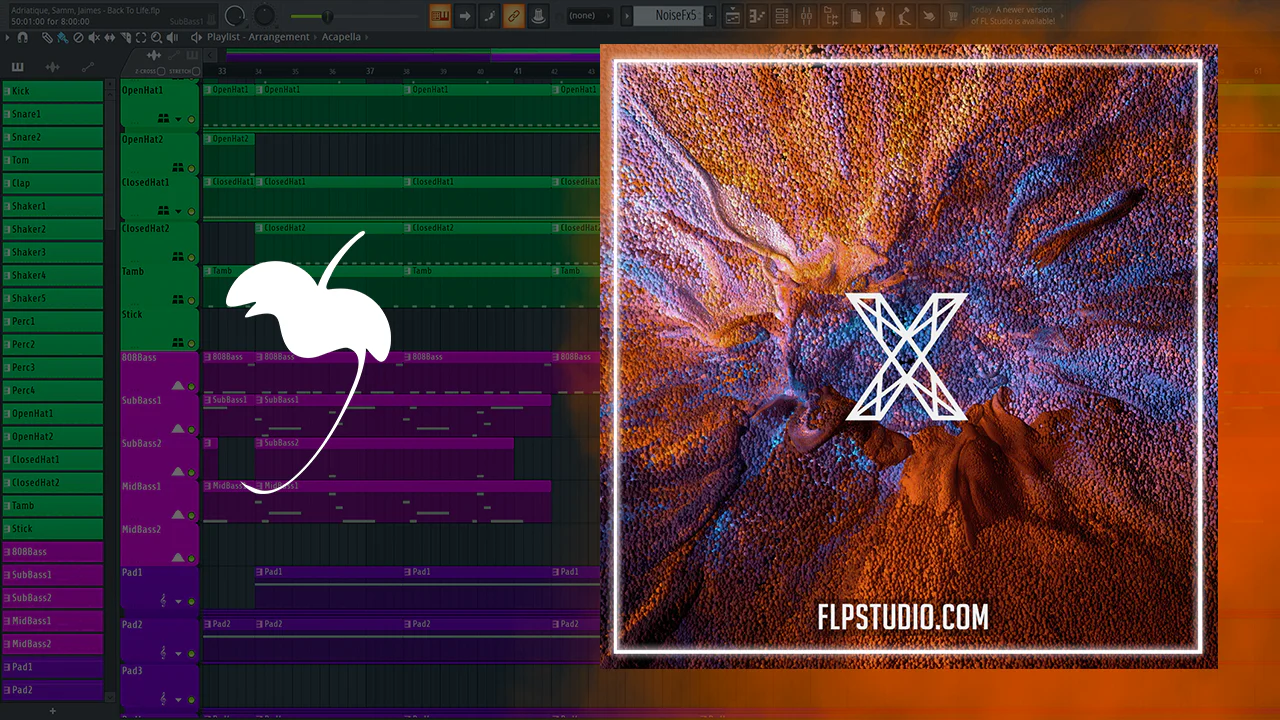Toggle the magnet snap icon

[22, 37]
